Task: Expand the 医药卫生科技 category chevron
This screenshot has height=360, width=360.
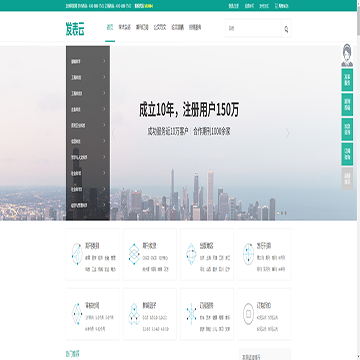Action: 104,125
